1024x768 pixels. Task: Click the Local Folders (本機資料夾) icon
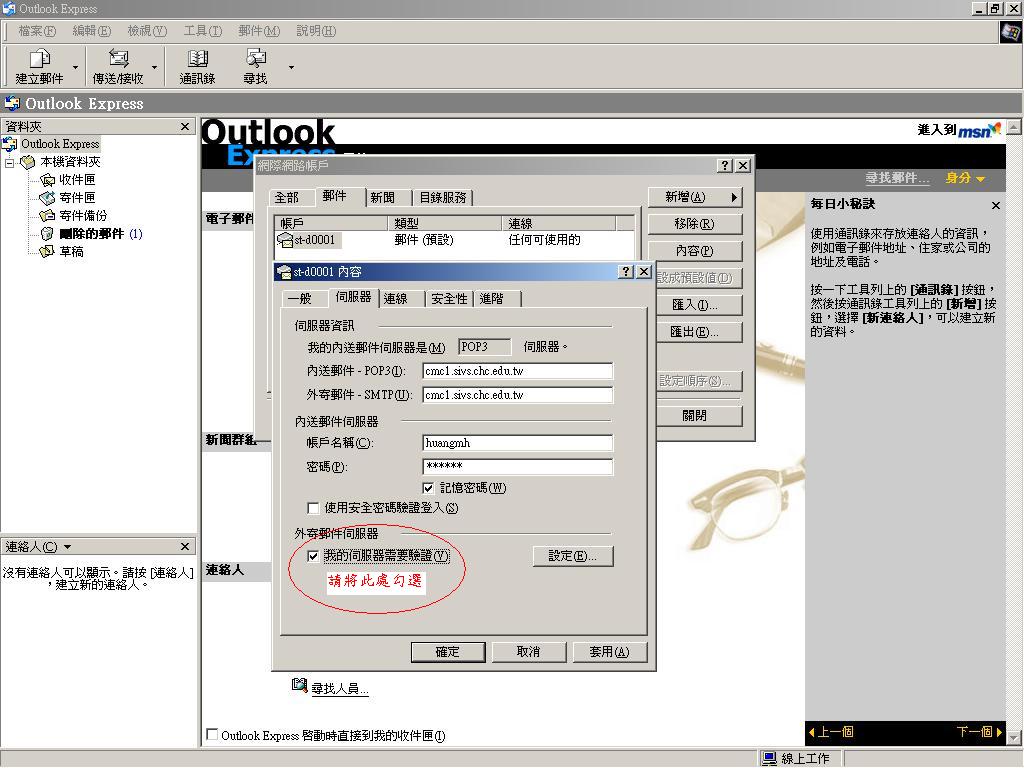click(27, 162)
